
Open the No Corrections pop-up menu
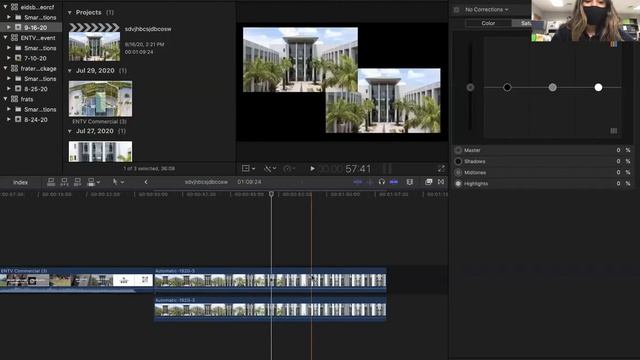point(487,9)
